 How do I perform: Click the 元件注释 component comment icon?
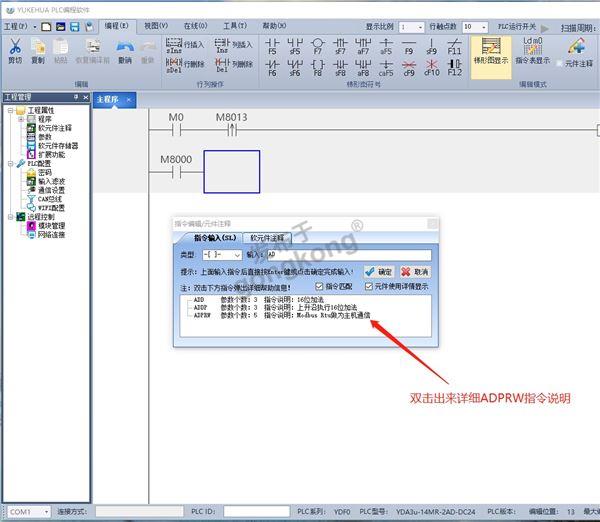(577, 50)
